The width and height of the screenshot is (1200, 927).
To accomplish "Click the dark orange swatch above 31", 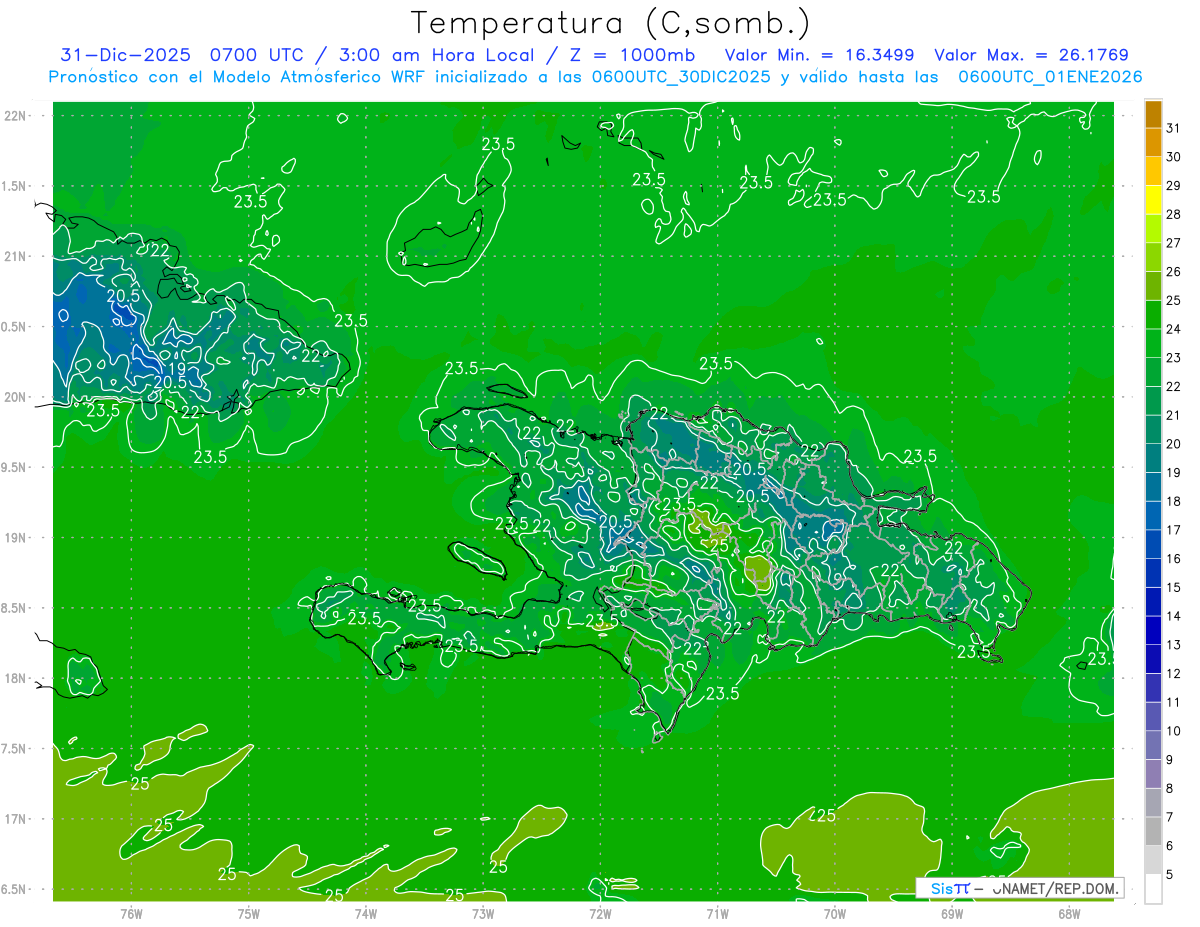I will (x=1153, y=115).
